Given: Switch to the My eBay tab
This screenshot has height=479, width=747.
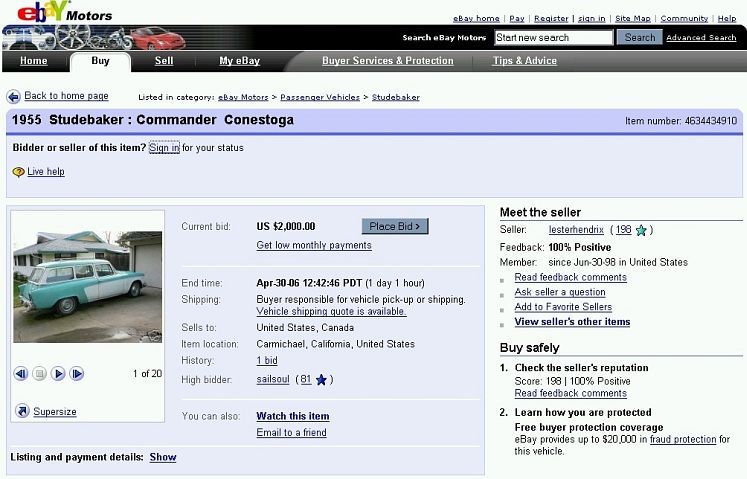Looking at the screenshot, I should click(240, 61).
